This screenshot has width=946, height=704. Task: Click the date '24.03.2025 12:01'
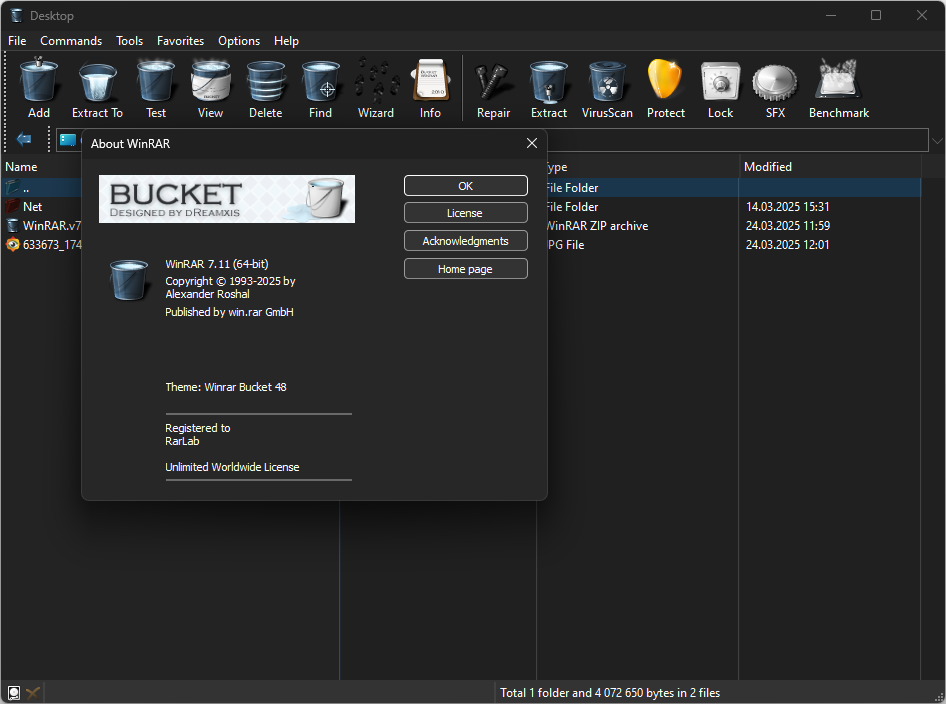(x=787, y=244)
